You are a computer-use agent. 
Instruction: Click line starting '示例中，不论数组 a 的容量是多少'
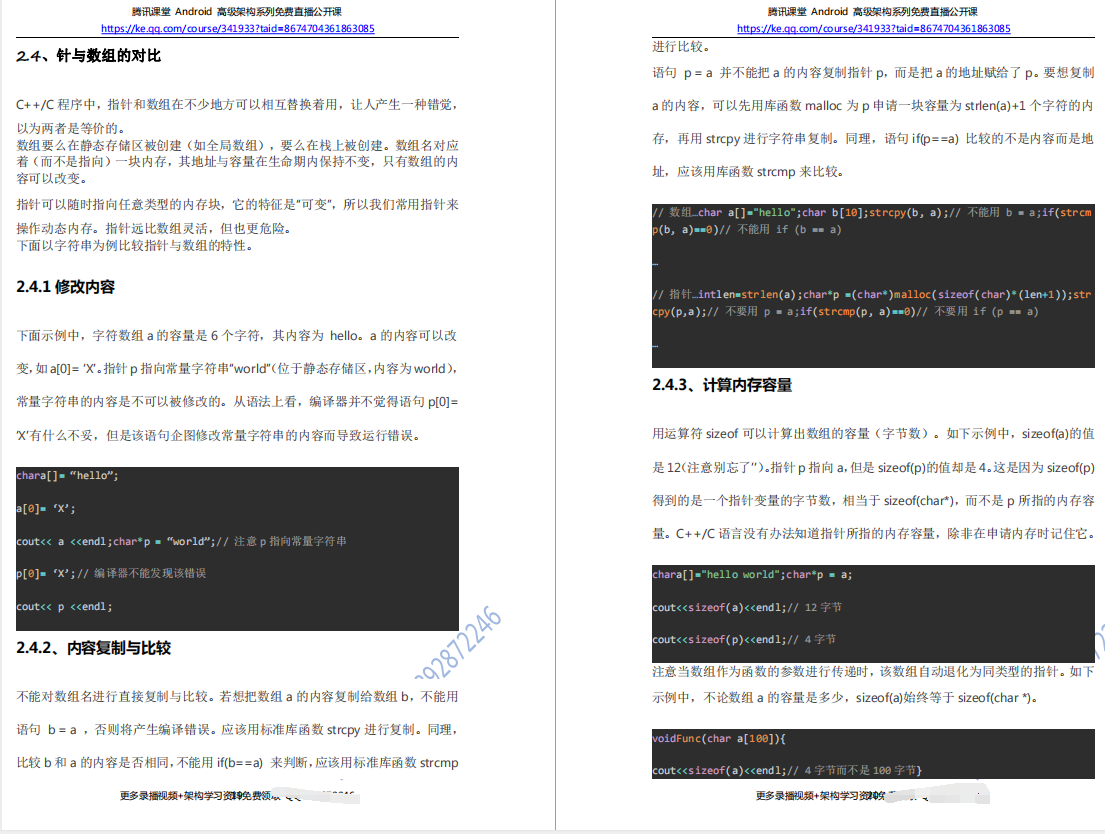[x=845, y=698]
